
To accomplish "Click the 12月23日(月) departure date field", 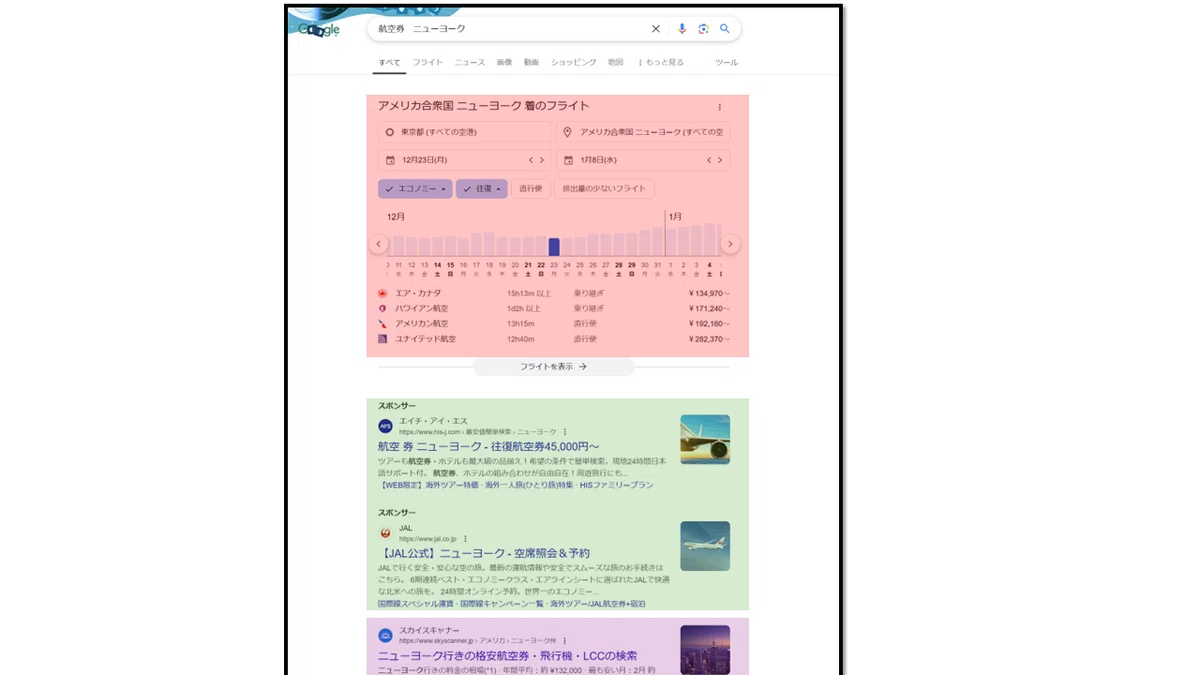I will (x=465, y=160).
